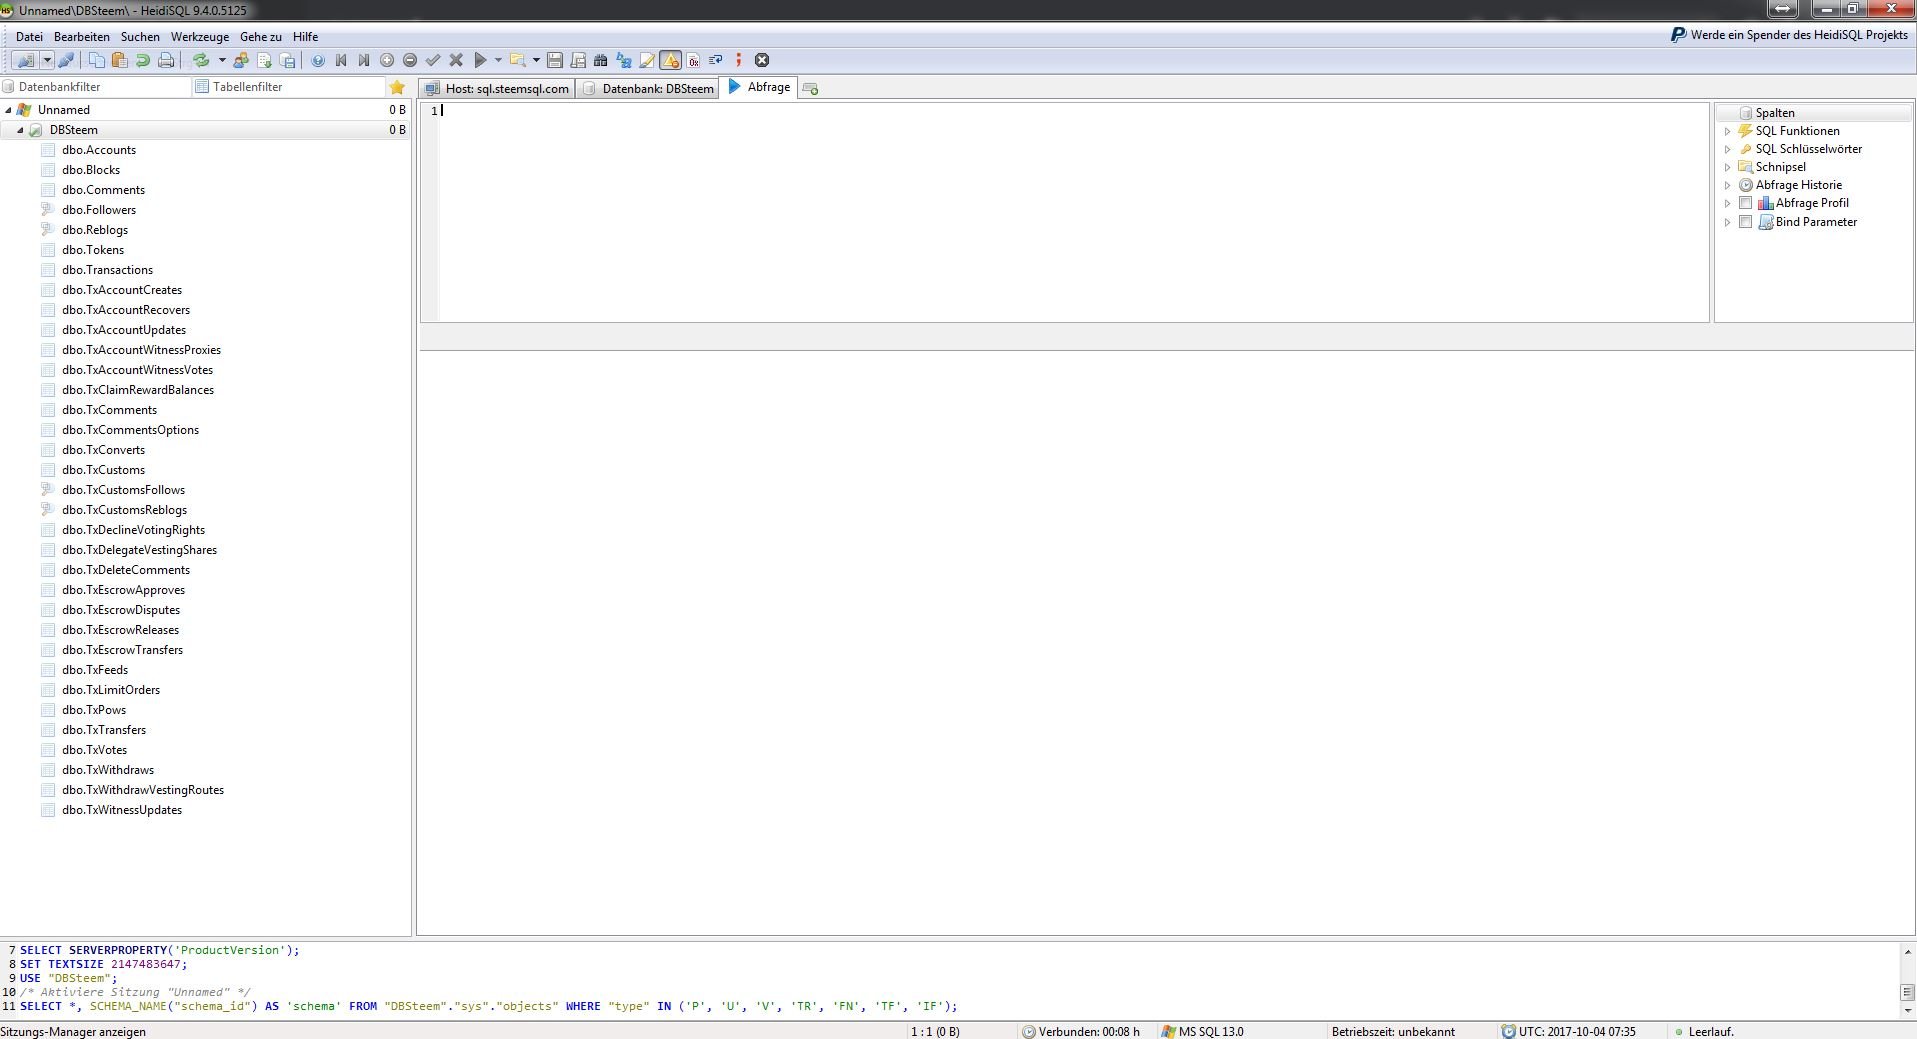
Task: Click the red semicolon delimiter icon
Action: [x=739, y=60]
